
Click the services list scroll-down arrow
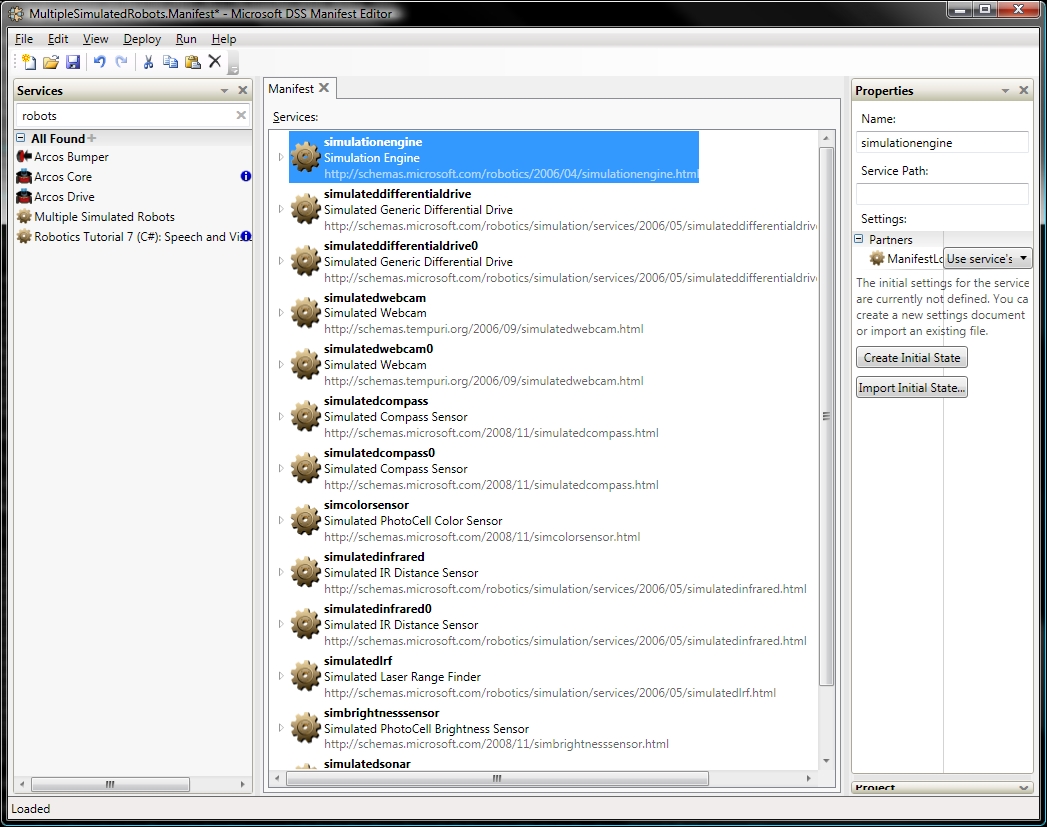pyautogui.click(x=826, y=760)
